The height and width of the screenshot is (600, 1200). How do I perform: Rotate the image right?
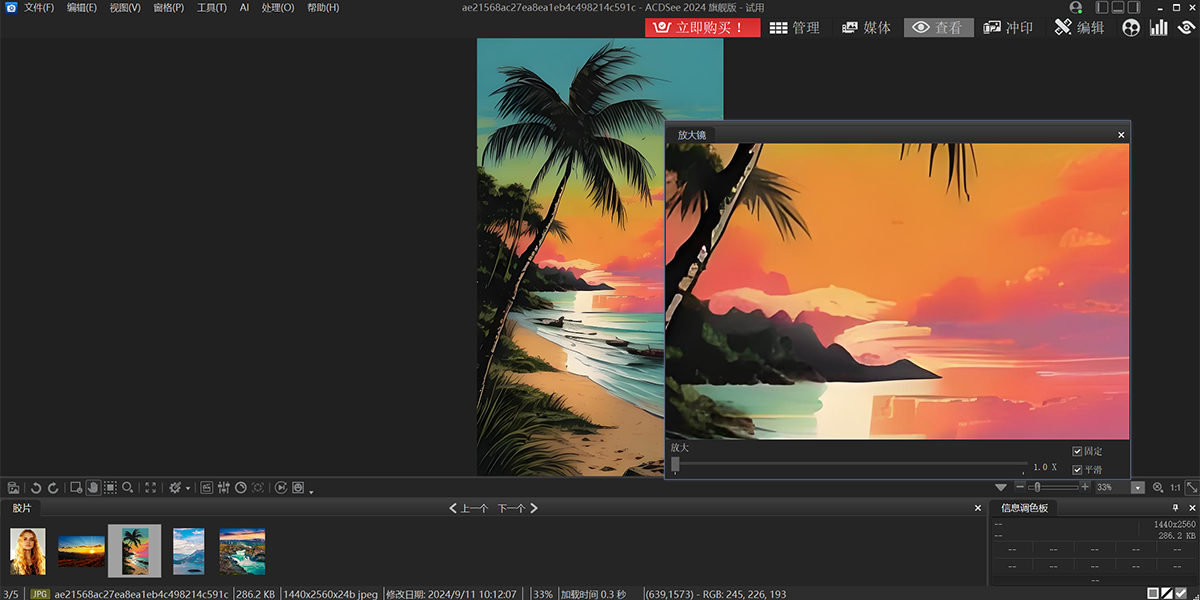(53, 488)
